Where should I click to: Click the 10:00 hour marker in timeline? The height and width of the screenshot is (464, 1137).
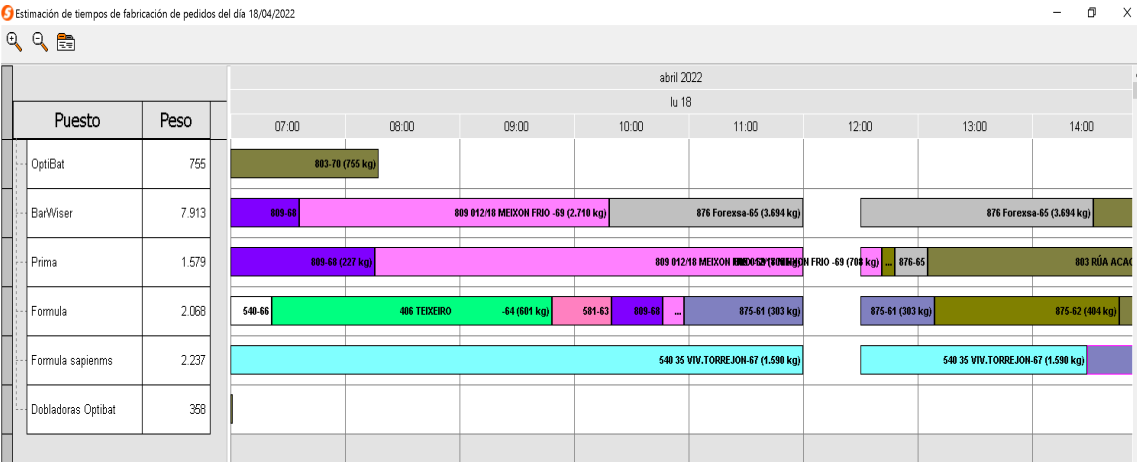631,127
